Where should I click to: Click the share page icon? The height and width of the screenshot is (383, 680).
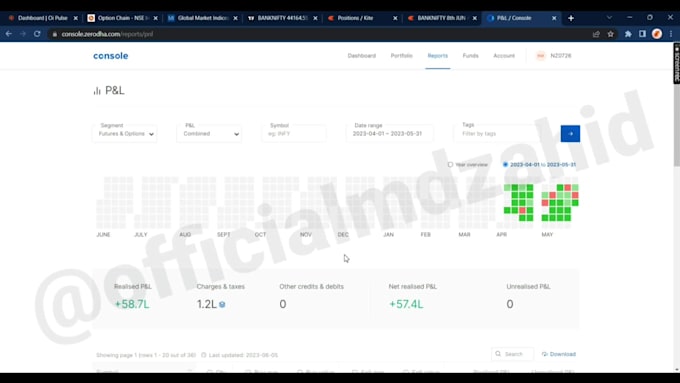point(596,34)
